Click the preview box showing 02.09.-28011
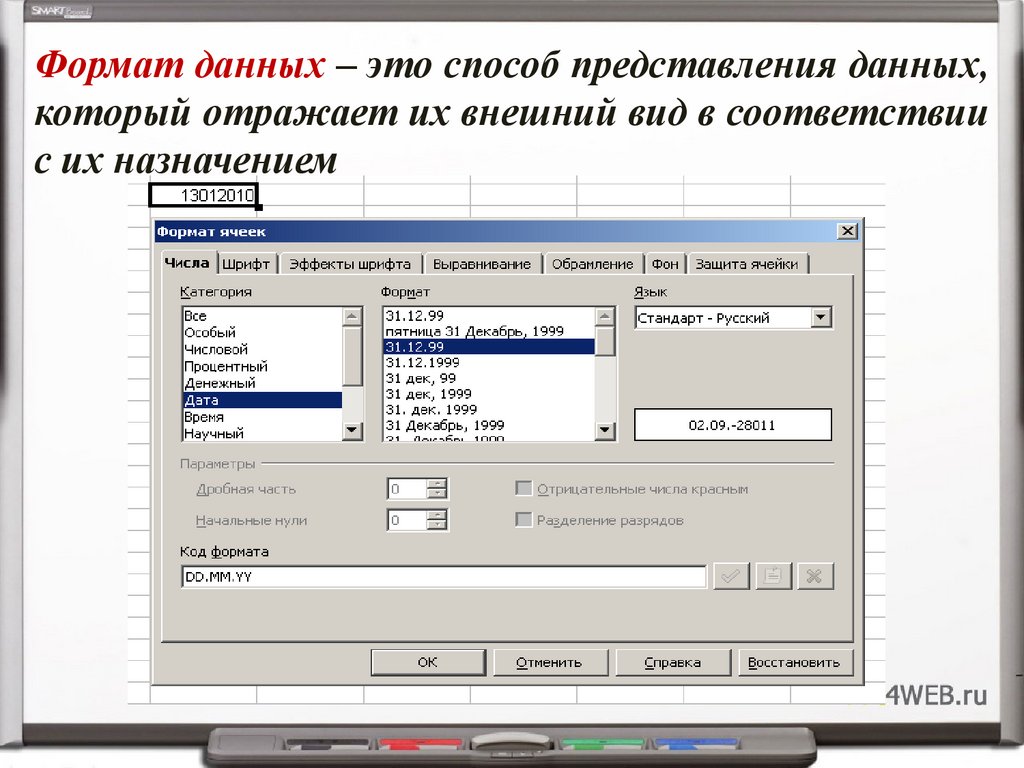1024x768 pixels. click(733, 425)
